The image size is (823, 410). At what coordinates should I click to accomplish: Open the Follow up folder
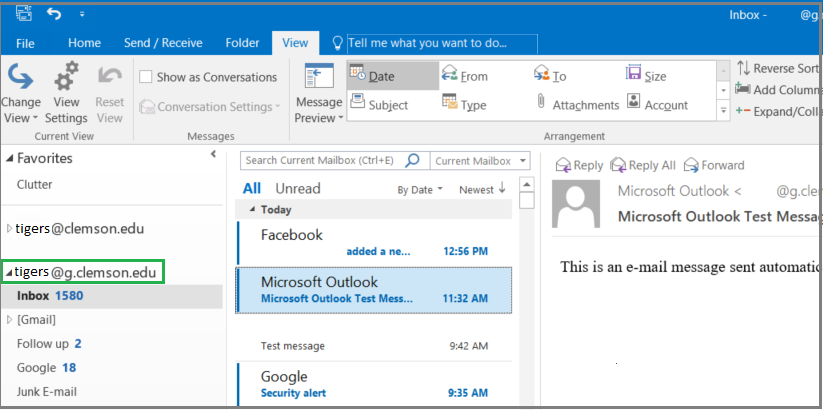click(x=49, y=344)
